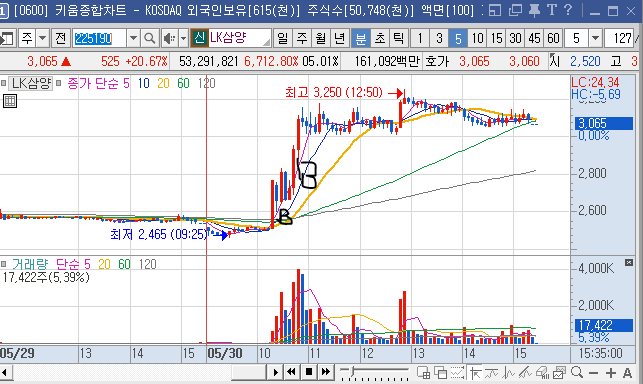Viewport: 643px width, 384px height.
Task: Click the speaker sound alert icon
Action: click(169, 39)
